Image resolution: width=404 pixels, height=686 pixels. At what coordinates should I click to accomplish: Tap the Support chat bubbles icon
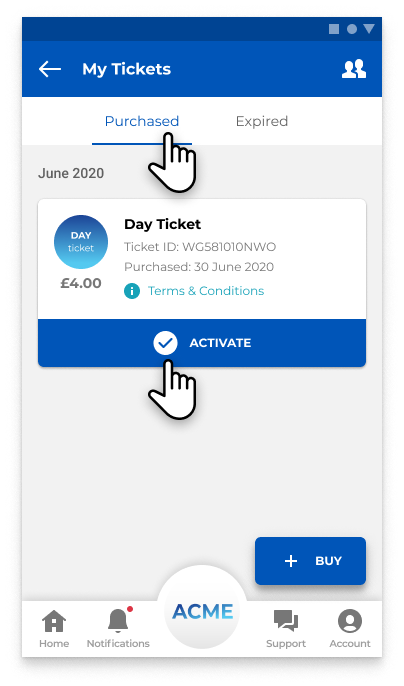(286, 621)
